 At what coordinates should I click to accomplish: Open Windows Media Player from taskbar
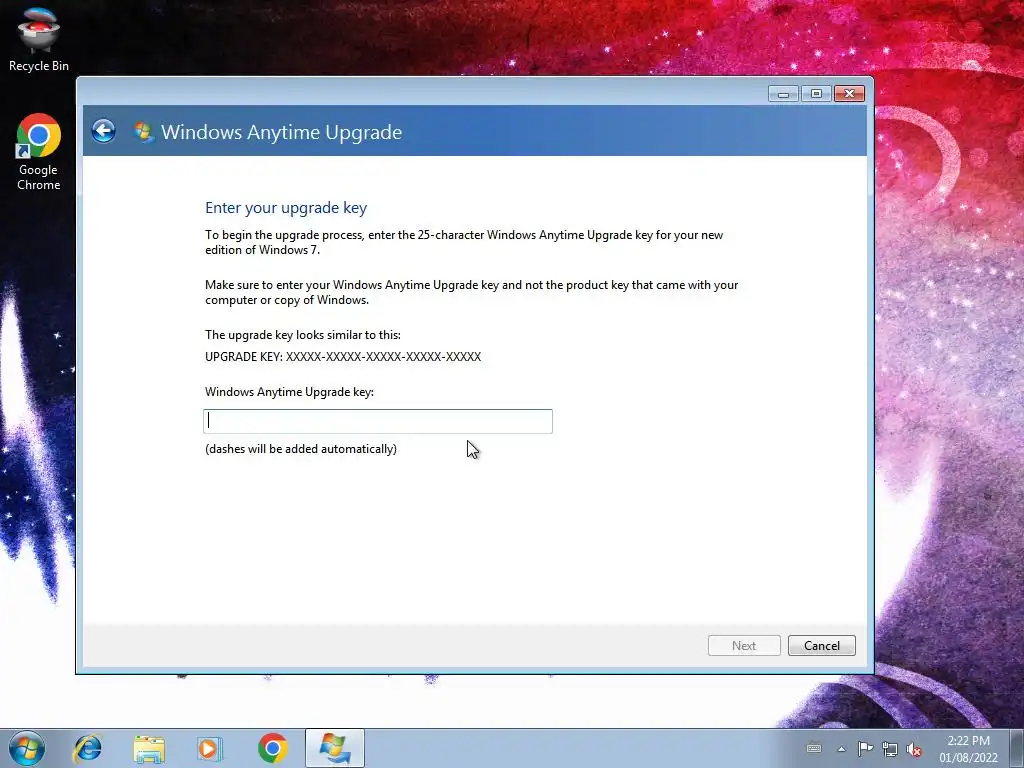click(x=210, y=748)
